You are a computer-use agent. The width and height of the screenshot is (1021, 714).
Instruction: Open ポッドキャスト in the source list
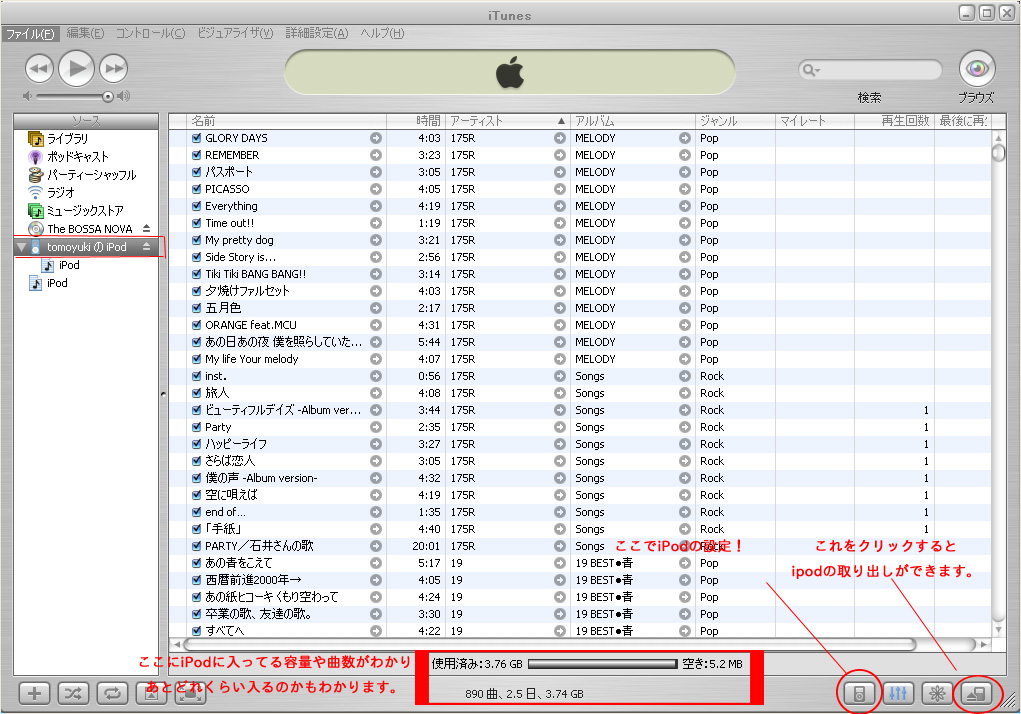77,157
